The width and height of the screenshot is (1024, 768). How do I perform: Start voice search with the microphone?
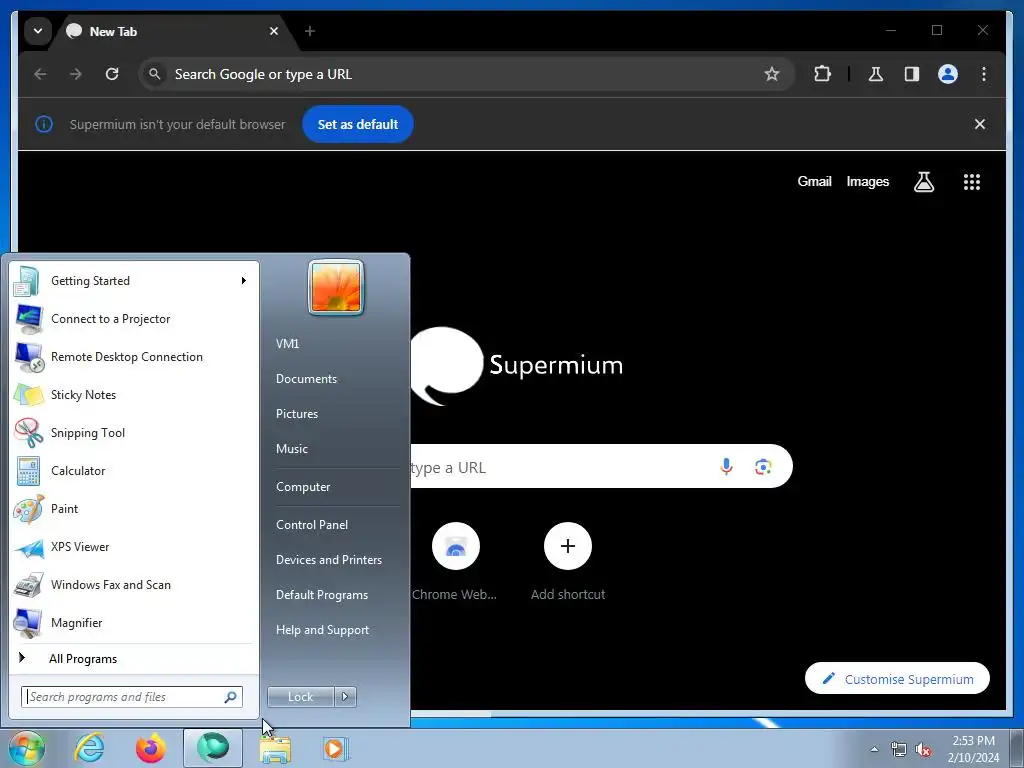pyautogui.click(x=726, y=466)
